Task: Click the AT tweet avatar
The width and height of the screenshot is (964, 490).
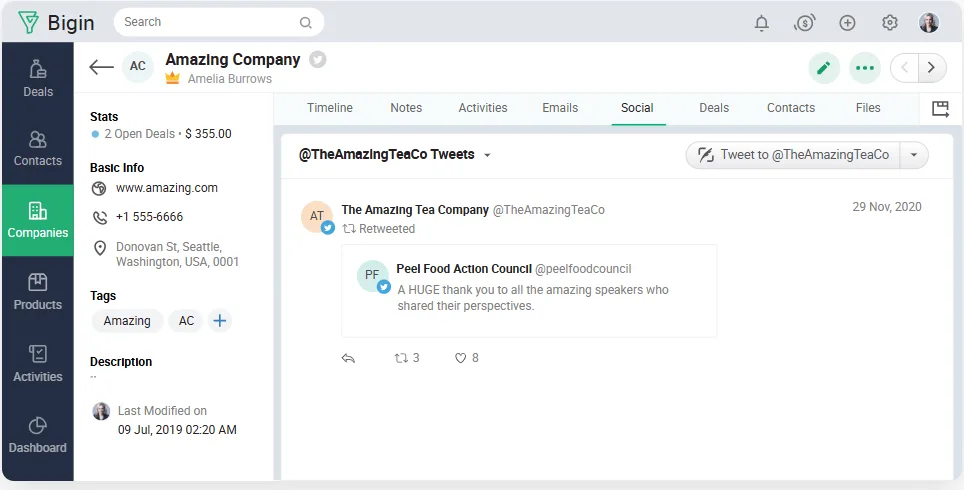Action: (317, 216)
